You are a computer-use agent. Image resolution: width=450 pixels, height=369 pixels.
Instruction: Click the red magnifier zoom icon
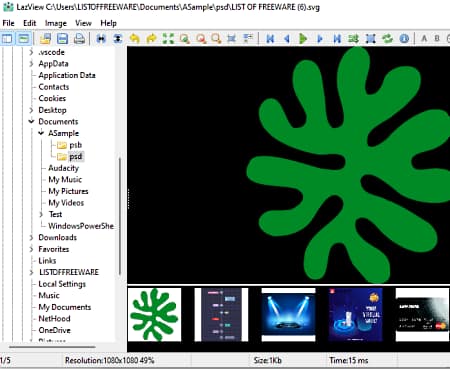point(201,39)
